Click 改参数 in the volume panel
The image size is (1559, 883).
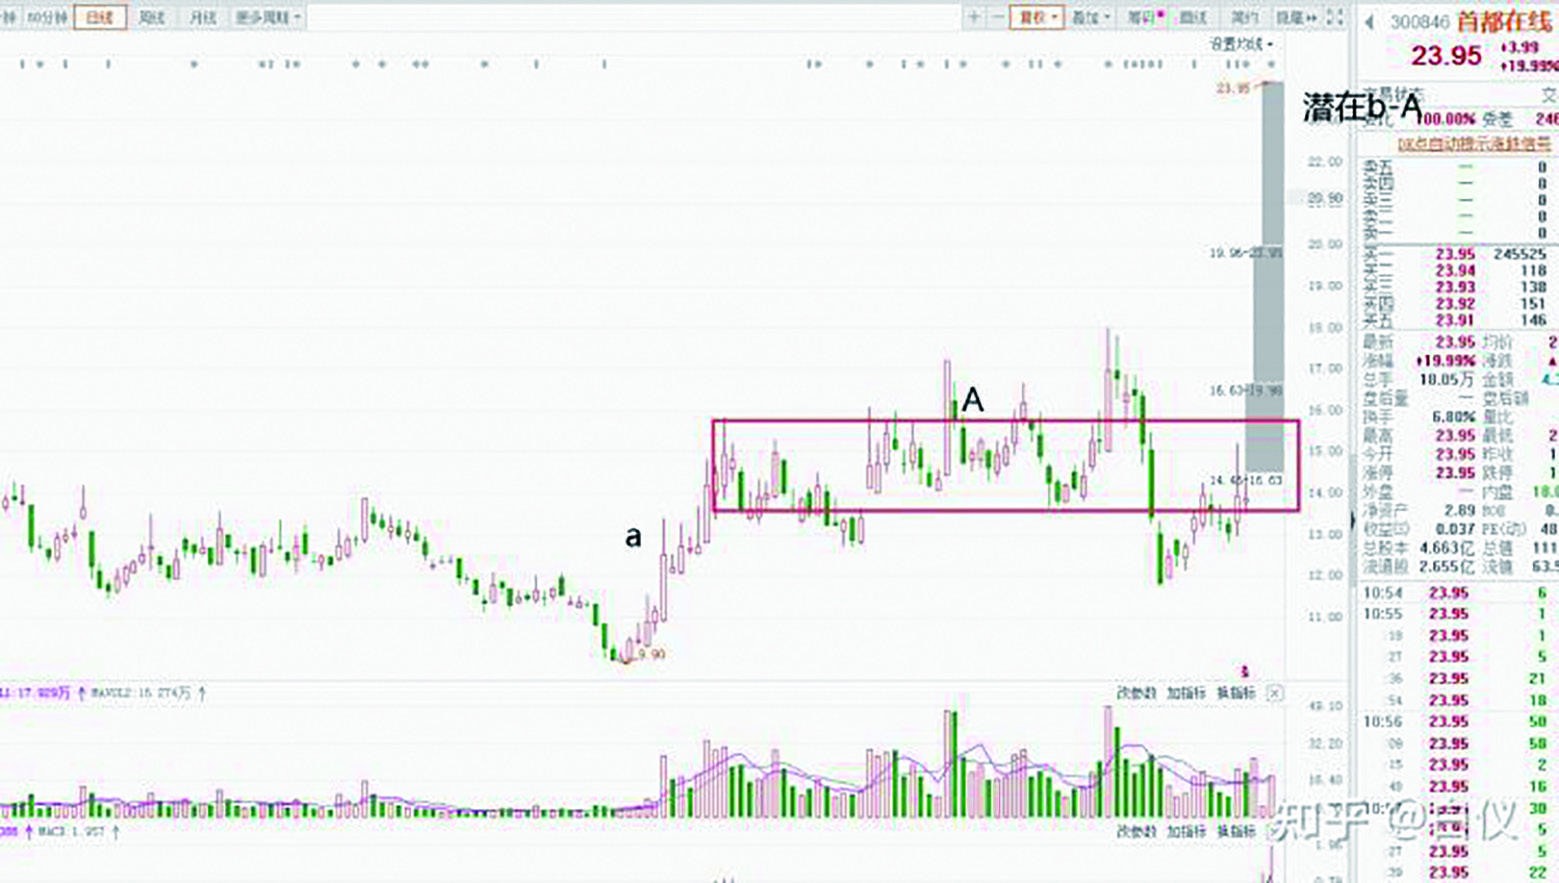[1136, 693]
